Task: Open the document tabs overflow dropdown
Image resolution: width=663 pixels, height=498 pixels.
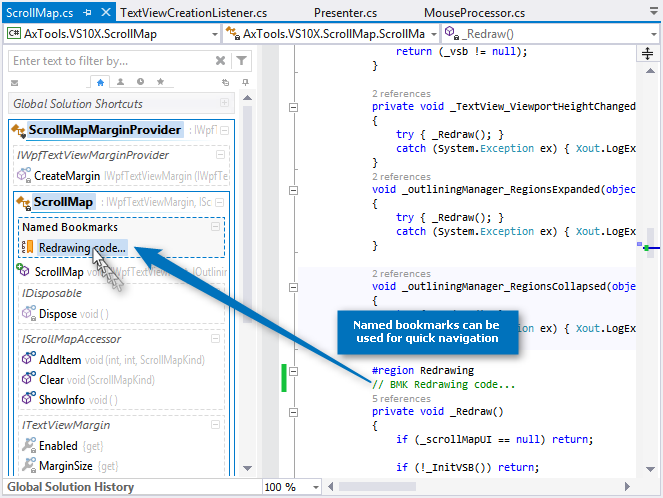Action: coord(654,11)
